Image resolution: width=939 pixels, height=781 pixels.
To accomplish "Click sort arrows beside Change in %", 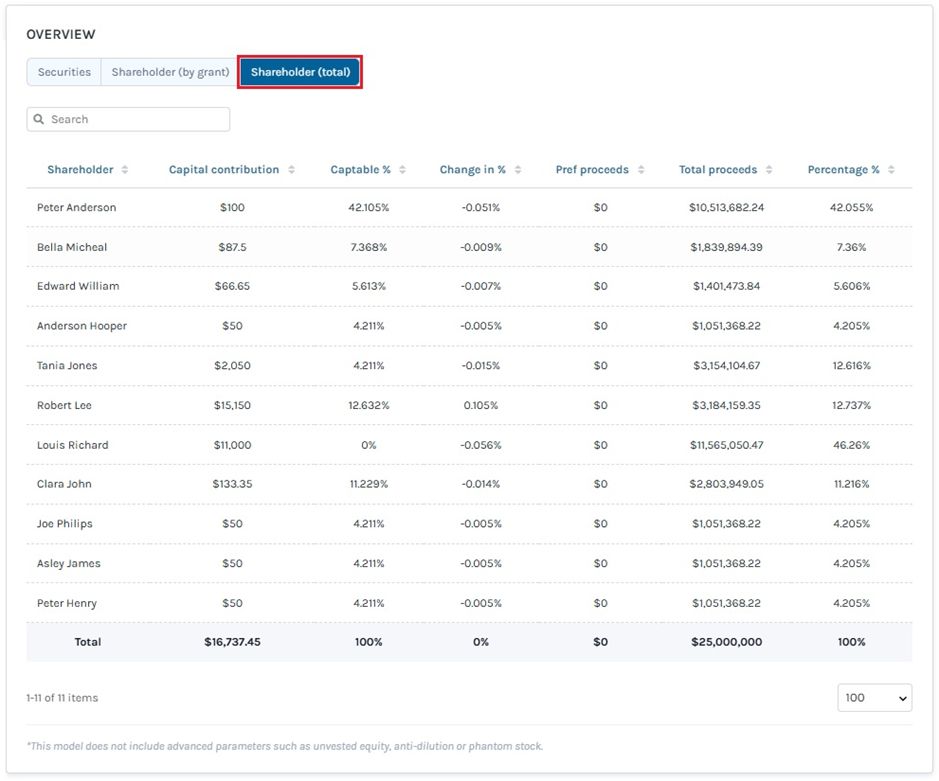I will click(x=518, y=170).
